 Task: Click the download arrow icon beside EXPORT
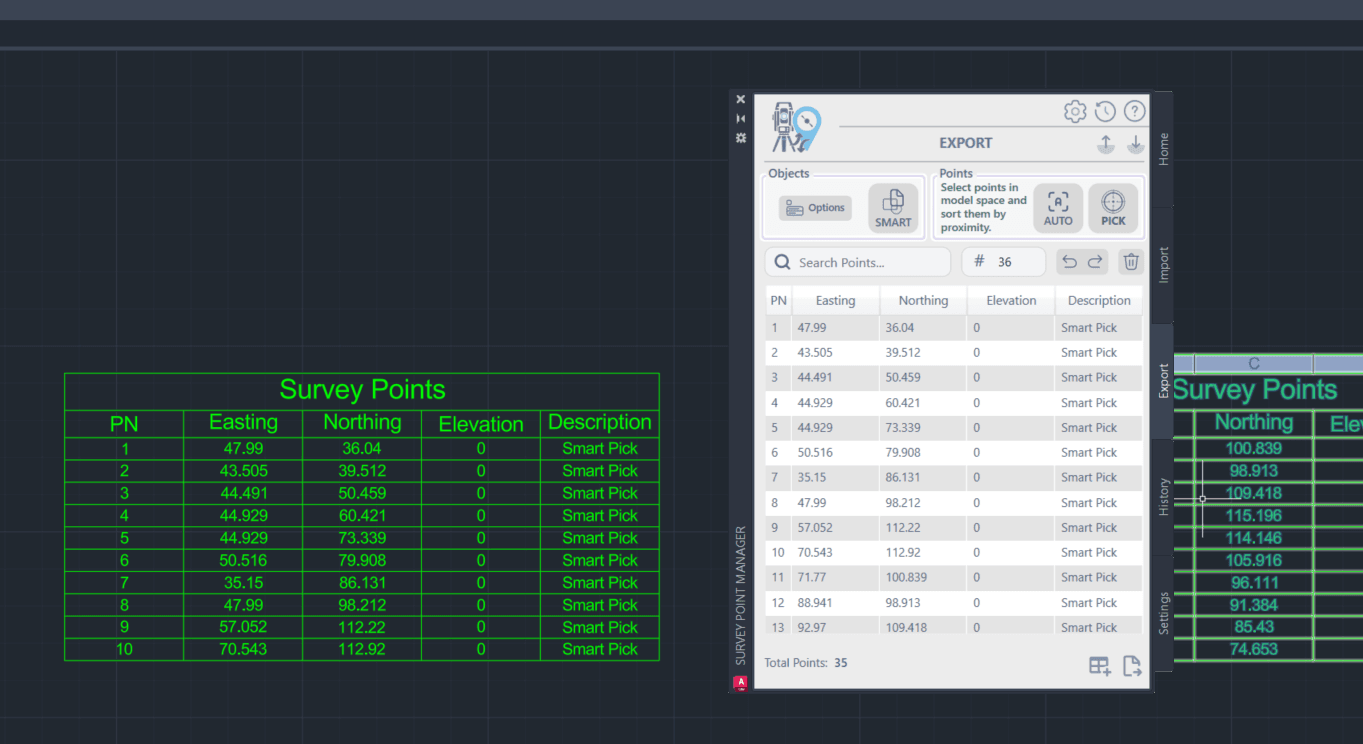[x=1135, y=144]
